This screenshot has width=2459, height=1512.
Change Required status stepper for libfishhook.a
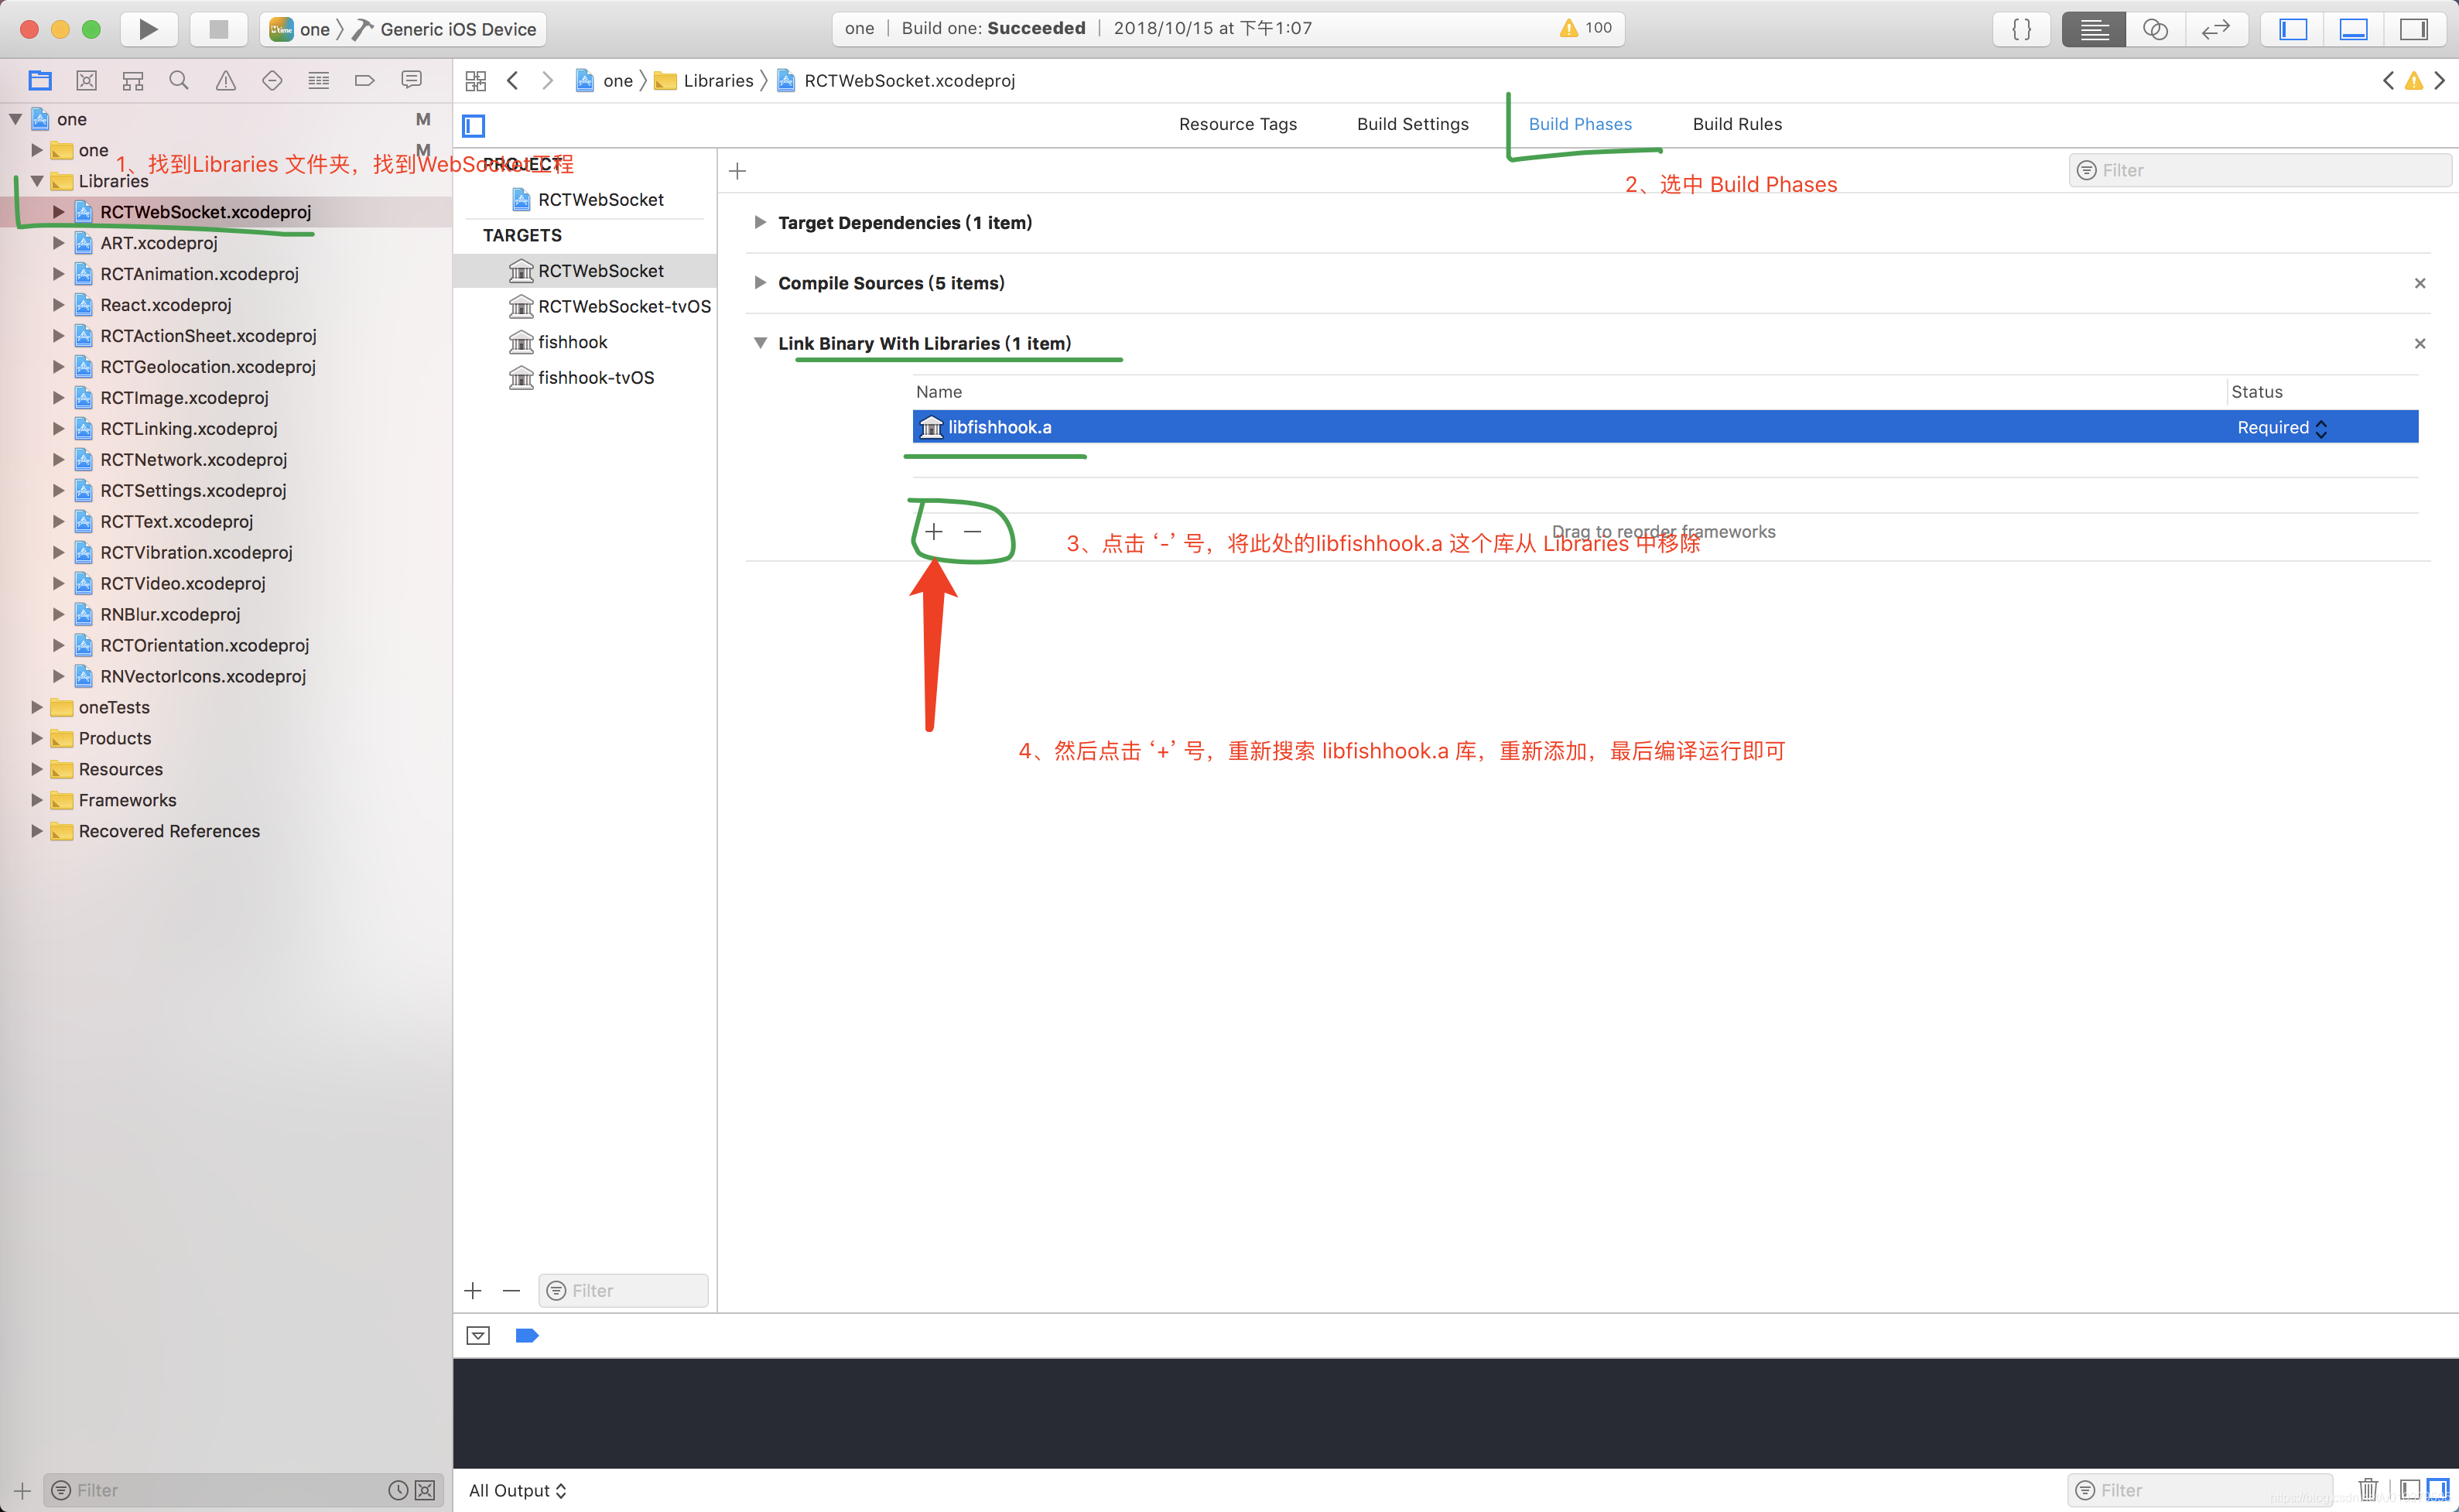point(2320,428)
